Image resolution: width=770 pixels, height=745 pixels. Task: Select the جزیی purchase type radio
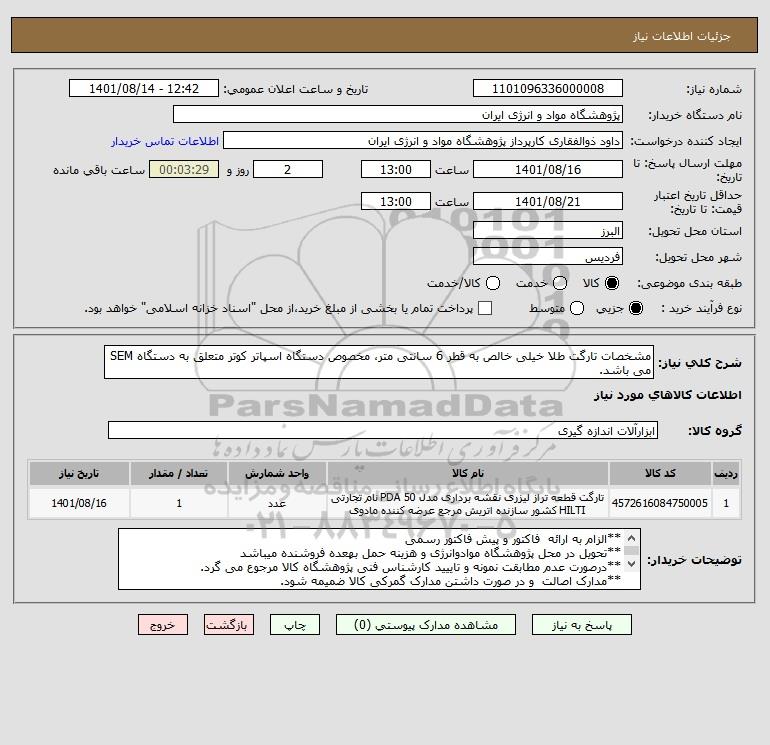click(635, 308)
